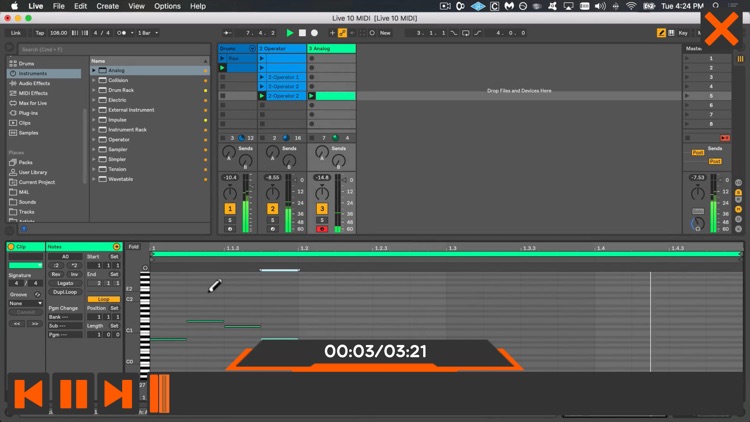Click the Play button in Live's transport
The image size is (750, 422).
tap(289, 33)
